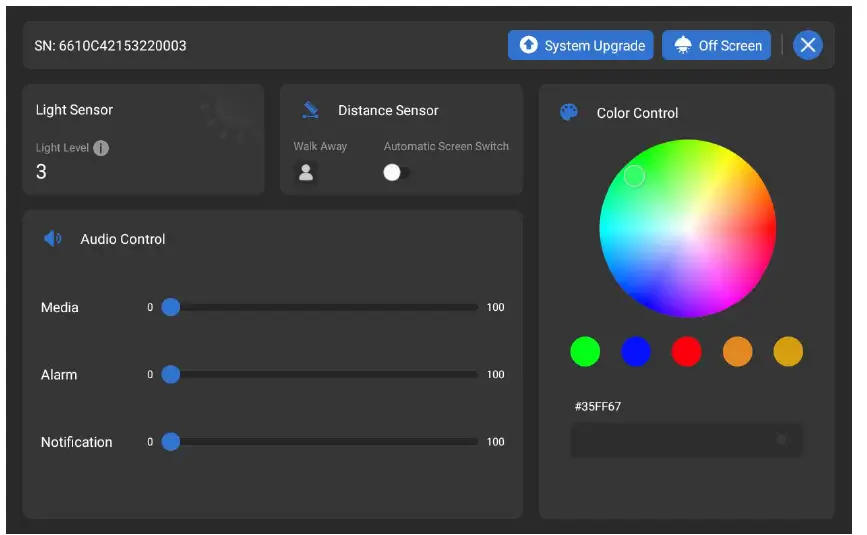This screenshot has width=867, height=535.
Task: Click the System Upgrade button
Action: [581, 45]
